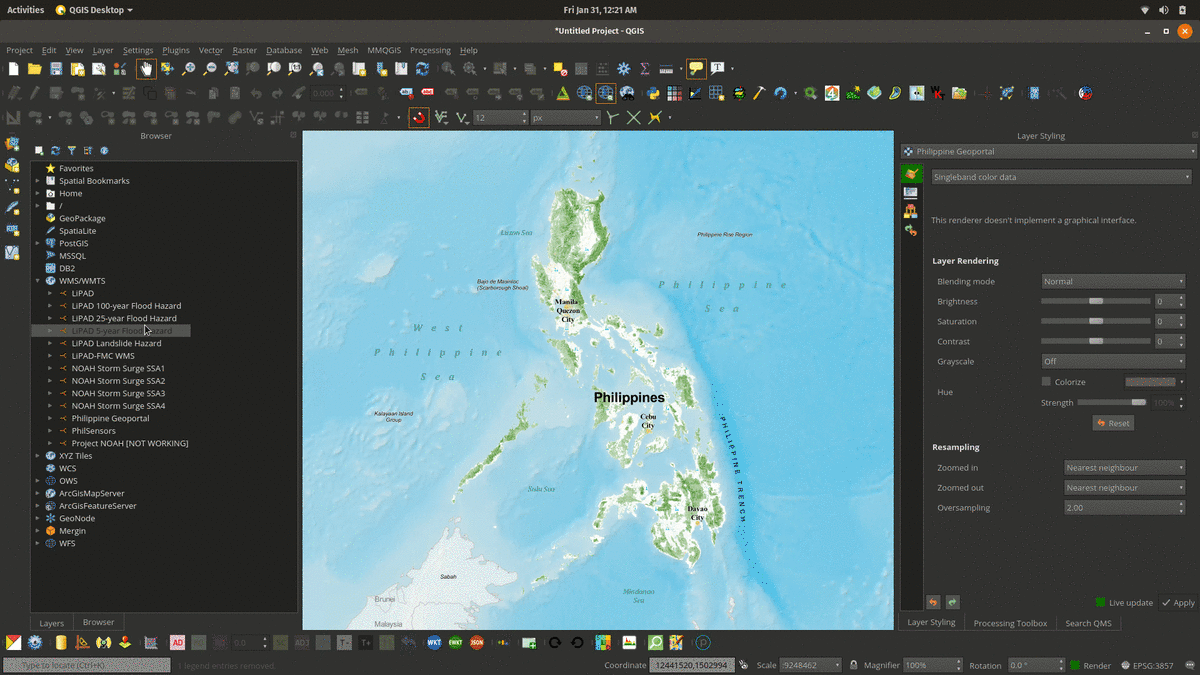Select the PhilSensors WMS connection

tap(93, 431)
